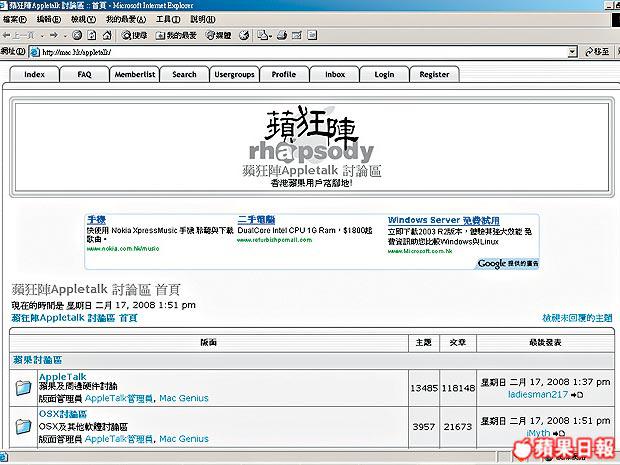Viewport: 620px width, 465px height.
Task: Open the 檢視 View menu
Action: click(x=83, y=19)
